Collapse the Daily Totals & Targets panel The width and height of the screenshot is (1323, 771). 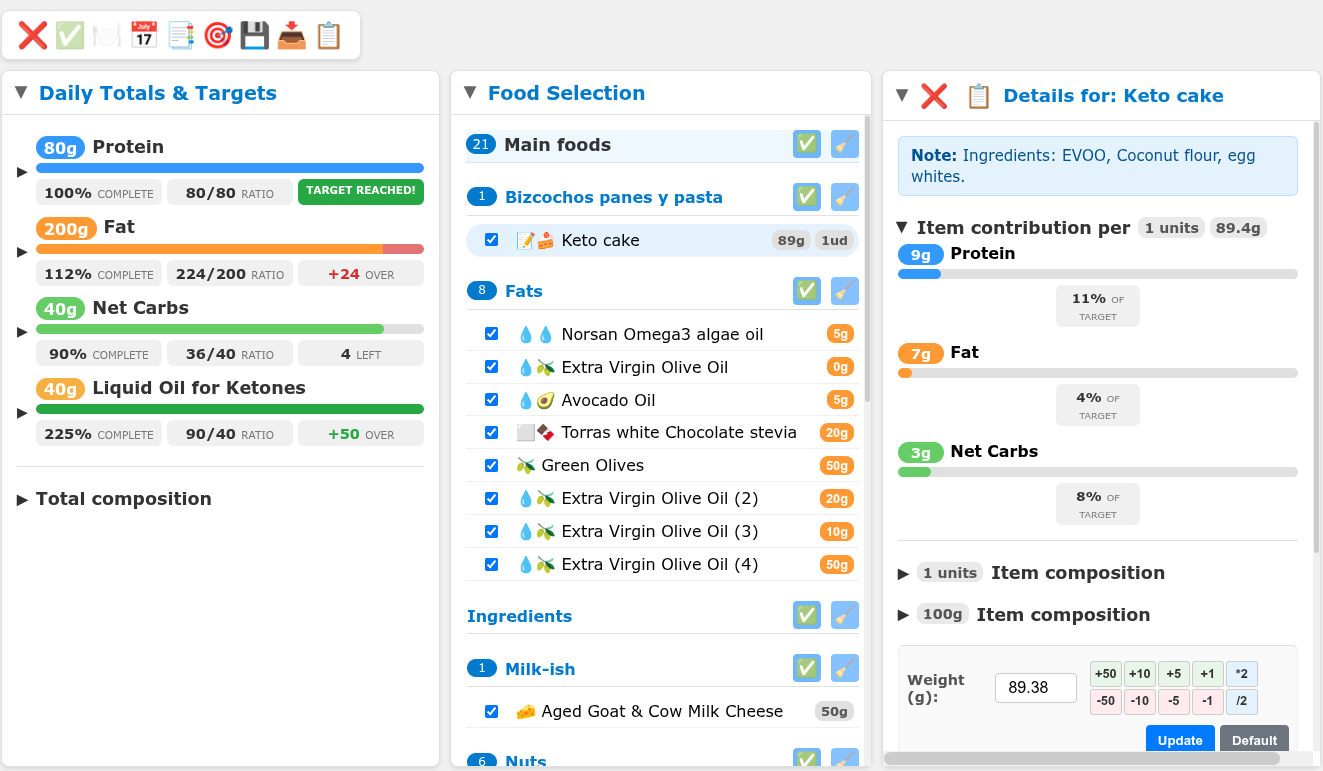coord(19,92)
